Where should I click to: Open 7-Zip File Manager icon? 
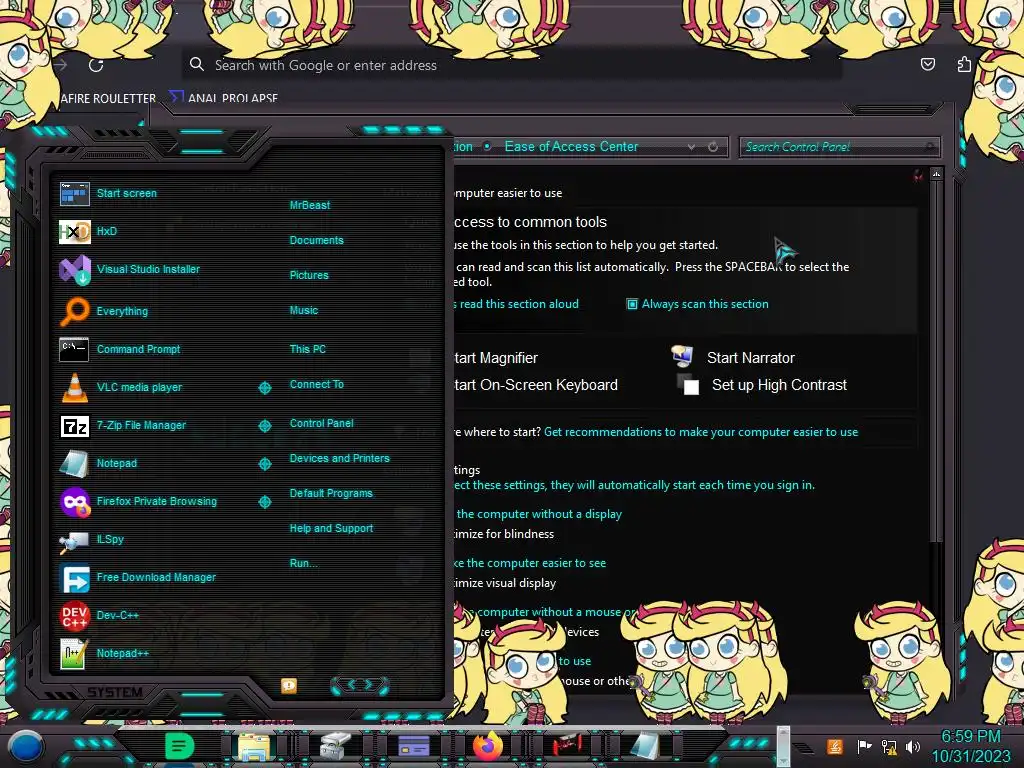[x=74, y=426]
